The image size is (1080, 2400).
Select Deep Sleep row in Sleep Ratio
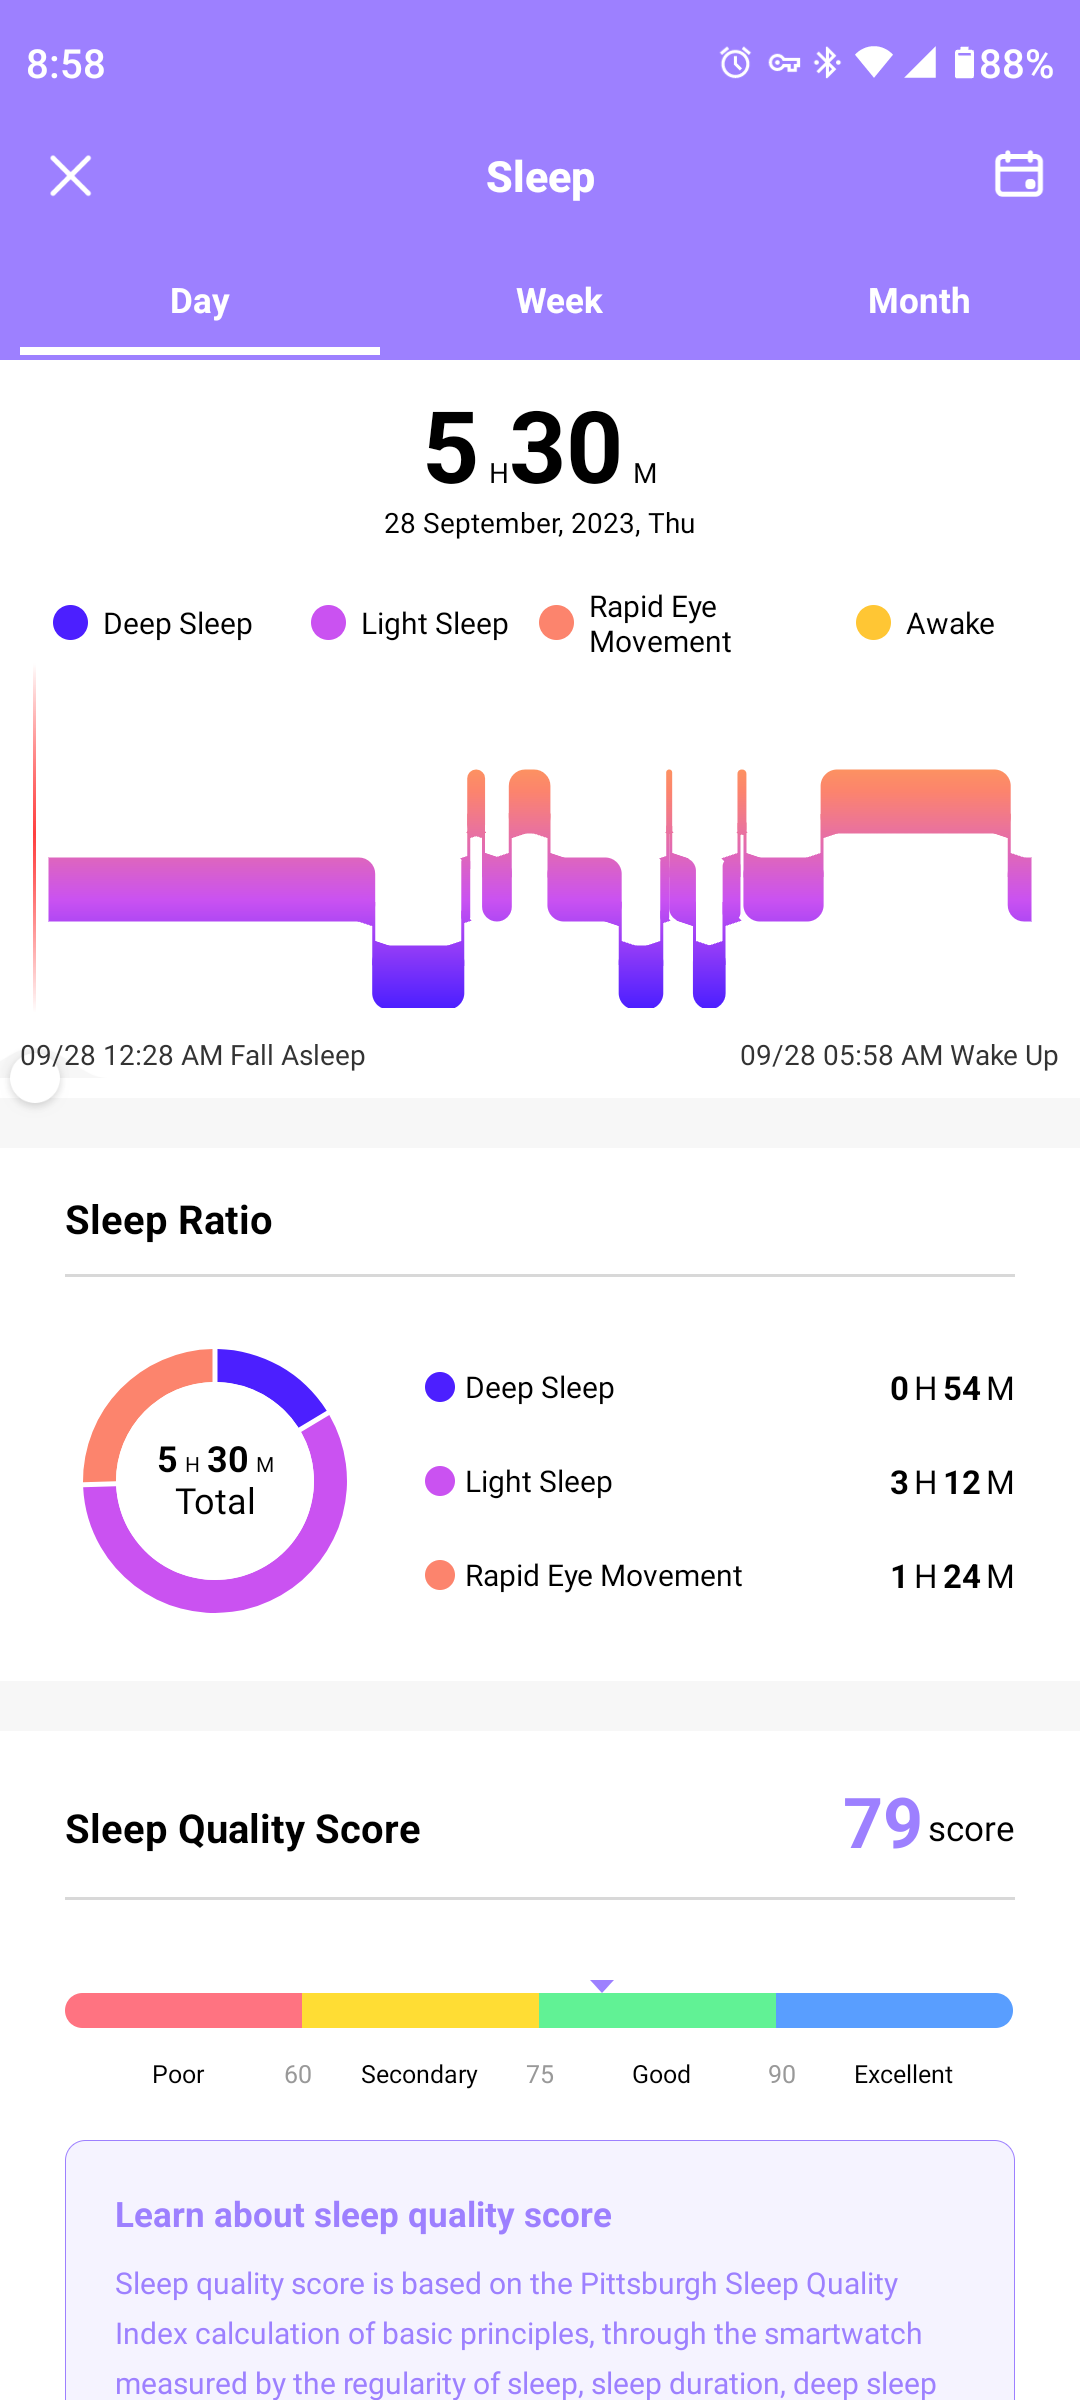click(718, 1388)
